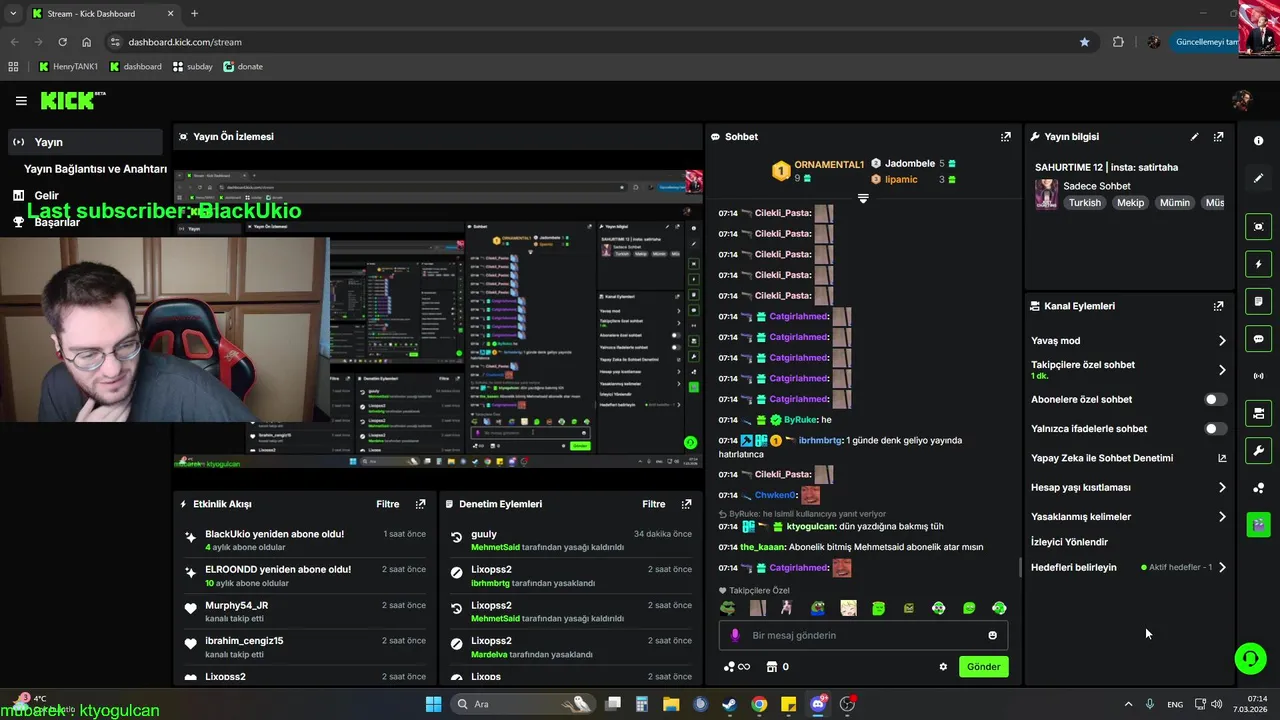Pop out the Denetim Eylemleri panel
1280x720 pixels.
[686, 504]
